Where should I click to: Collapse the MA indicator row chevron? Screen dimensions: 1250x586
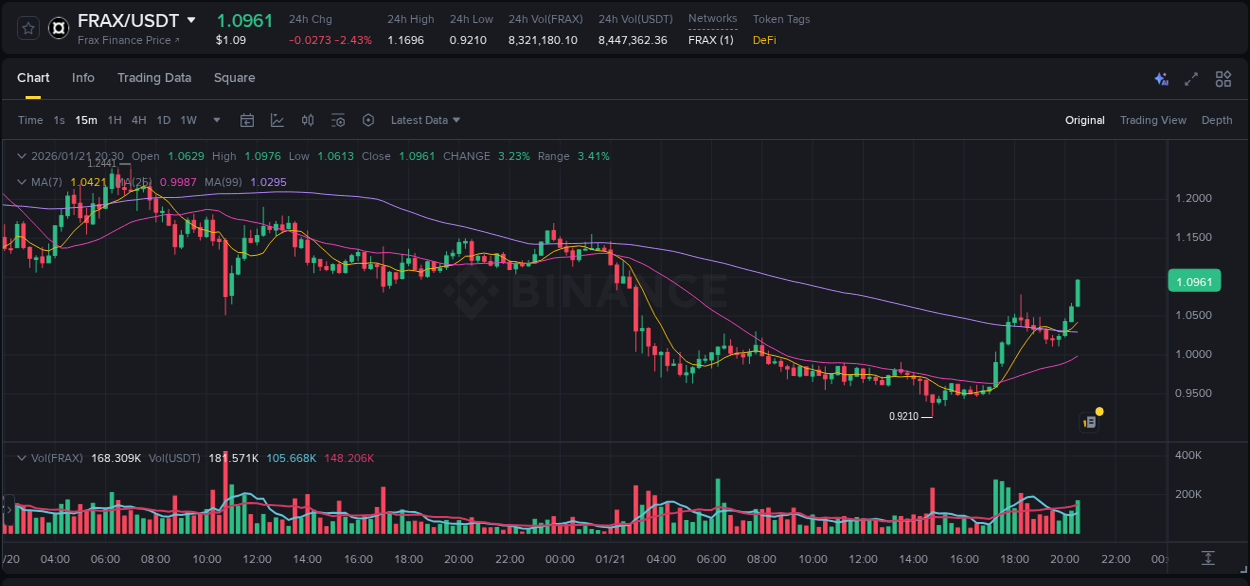click(20, 182)
